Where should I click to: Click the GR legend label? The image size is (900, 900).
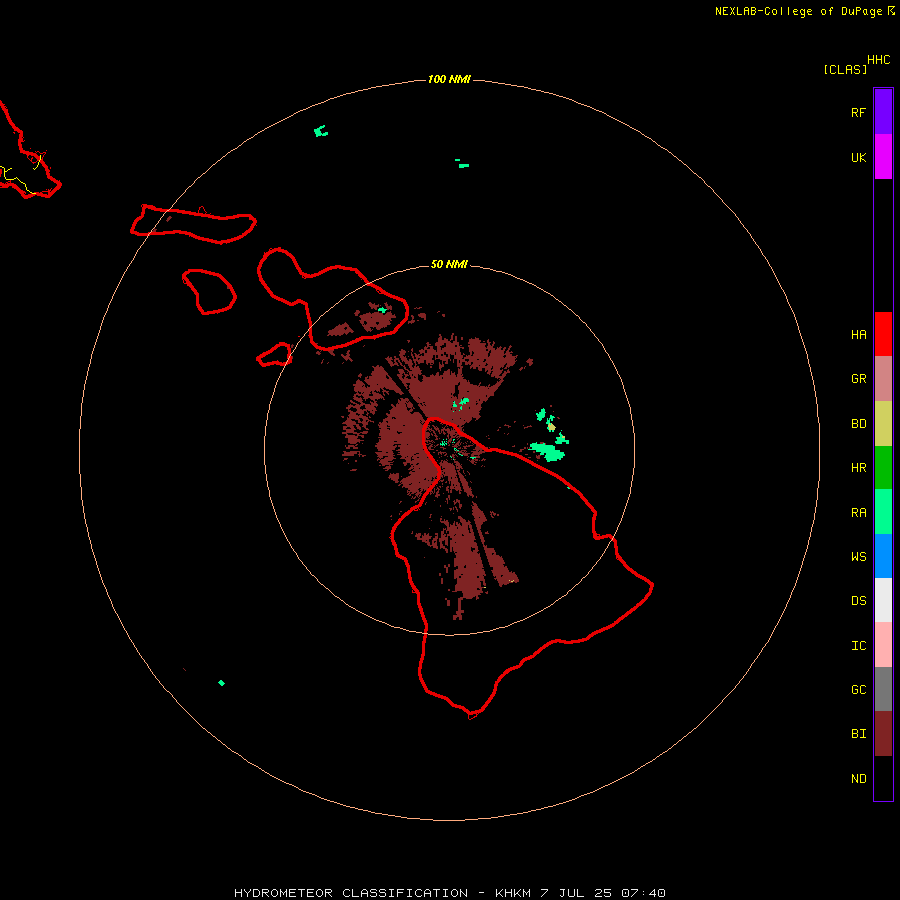(858, 379)
